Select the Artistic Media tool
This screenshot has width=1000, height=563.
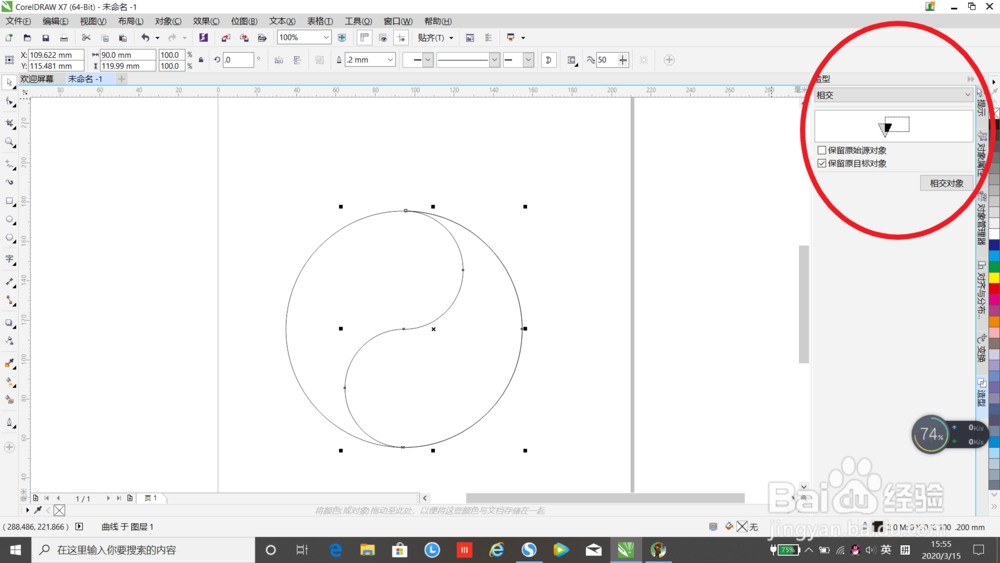[9, 182]
